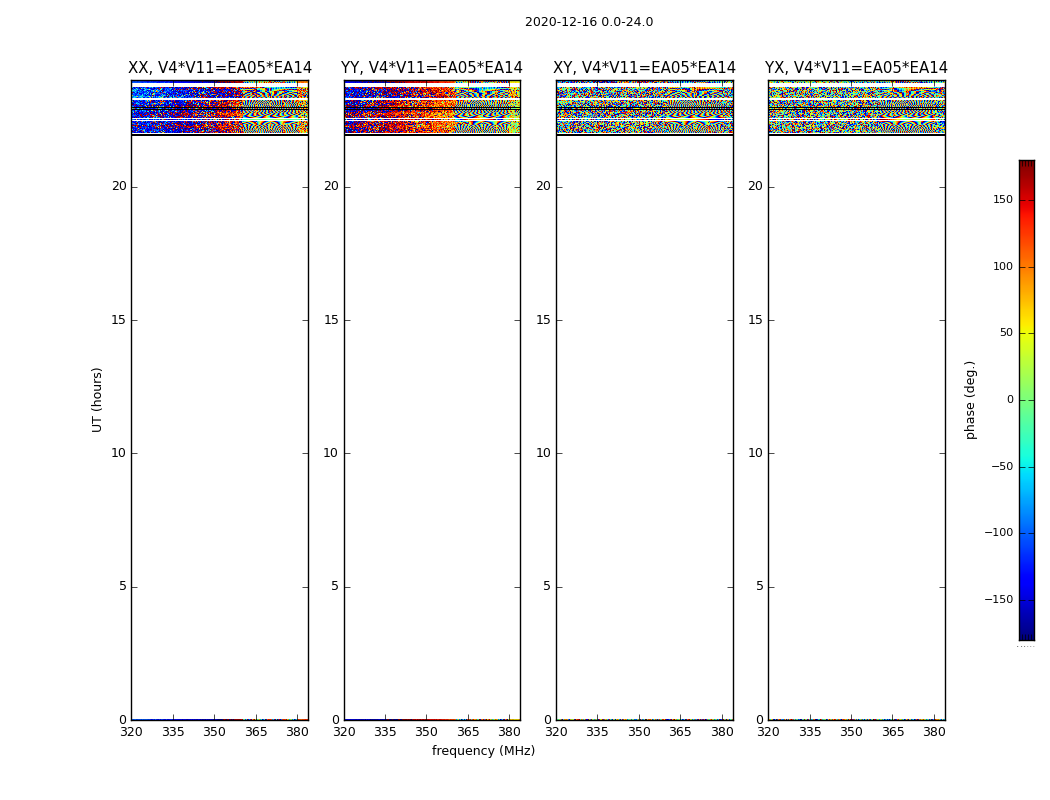Click the phase data strip in XX panel

(x=219, y=108)
